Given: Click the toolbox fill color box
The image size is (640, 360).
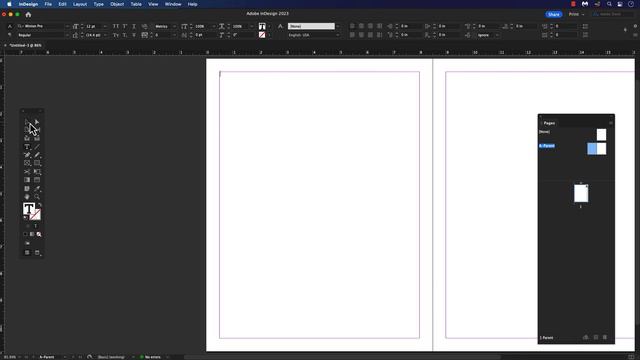Looking at the screenshot, I should (28, 209).
